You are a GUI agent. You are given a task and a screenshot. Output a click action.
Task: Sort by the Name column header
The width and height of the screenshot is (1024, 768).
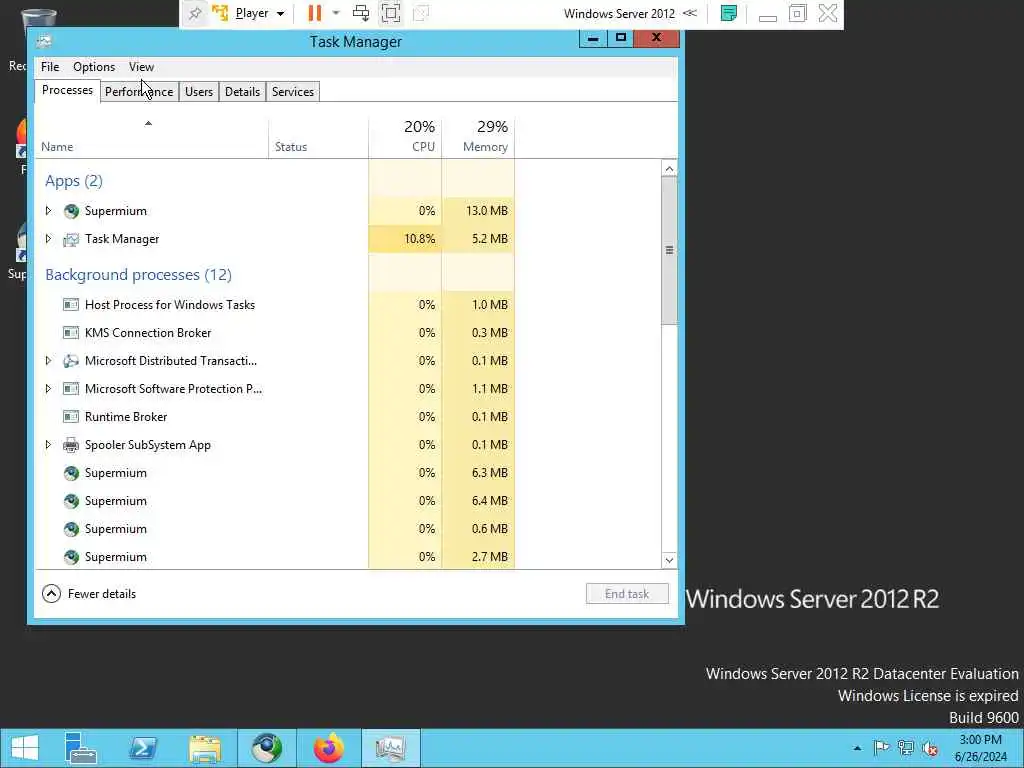151,138
